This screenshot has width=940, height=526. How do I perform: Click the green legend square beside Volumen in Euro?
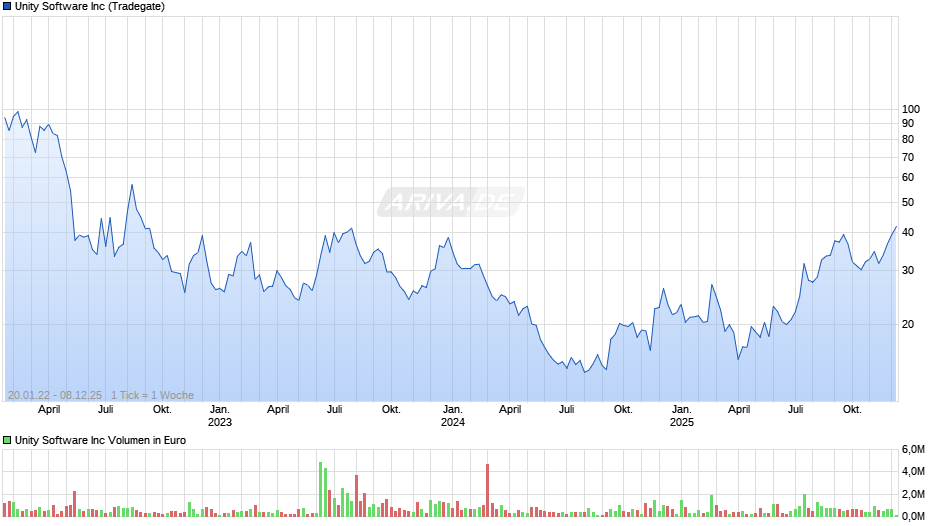click(7, 440)
